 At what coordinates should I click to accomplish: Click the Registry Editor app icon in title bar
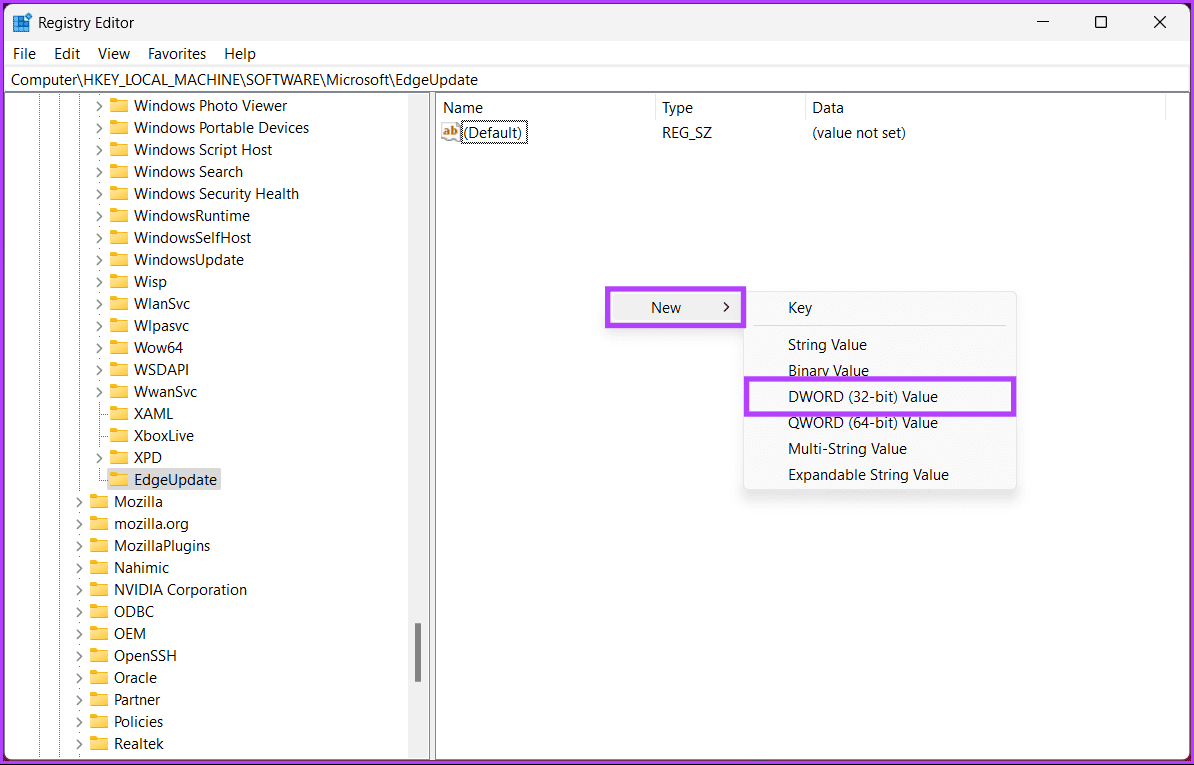pos(22,23)
